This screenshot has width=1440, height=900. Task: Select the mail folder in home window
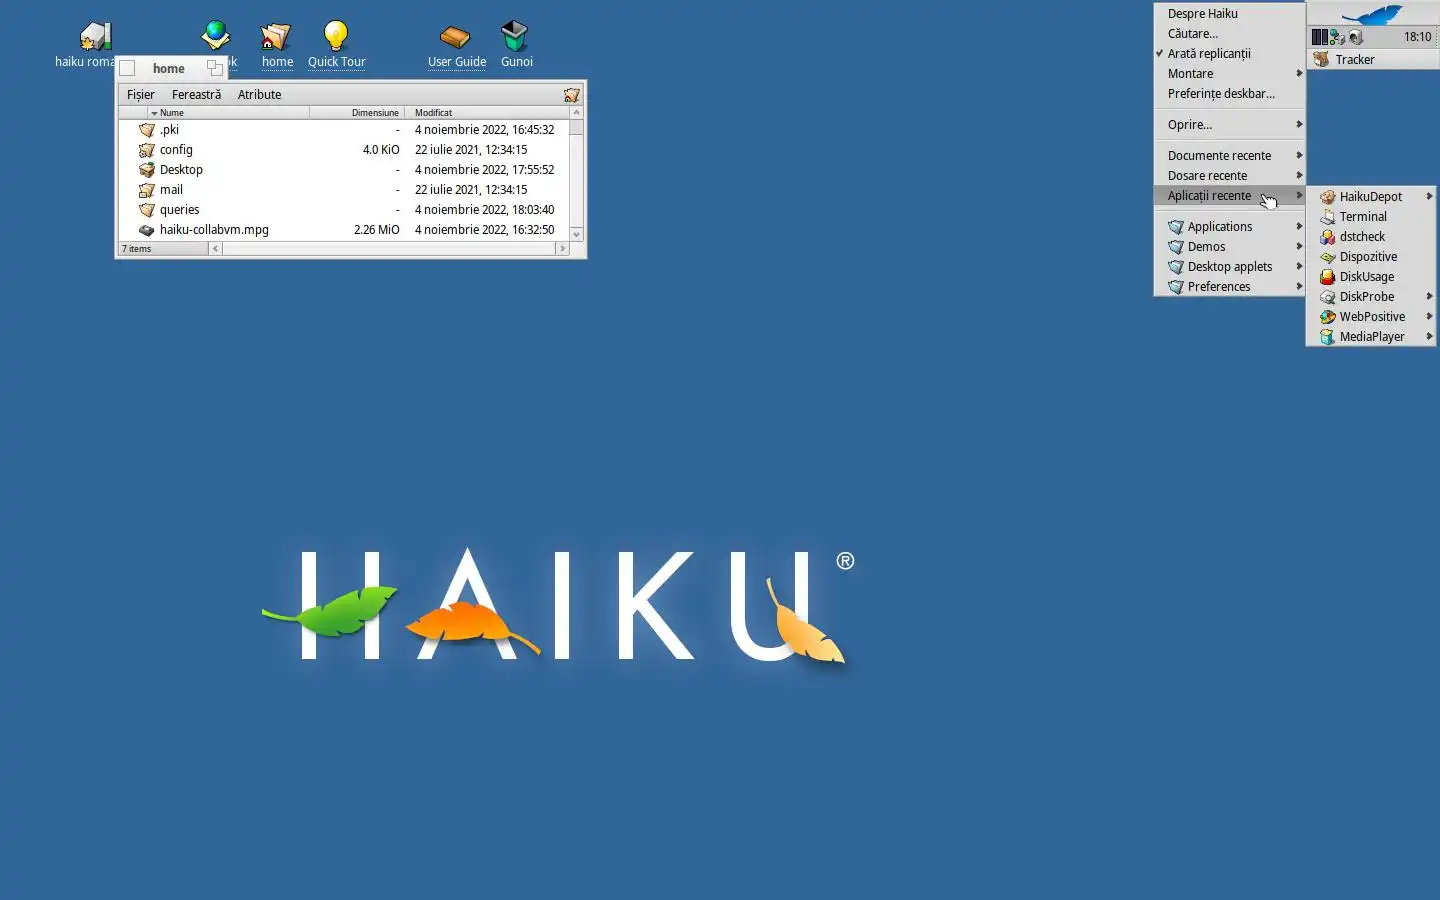pos(161,190)
